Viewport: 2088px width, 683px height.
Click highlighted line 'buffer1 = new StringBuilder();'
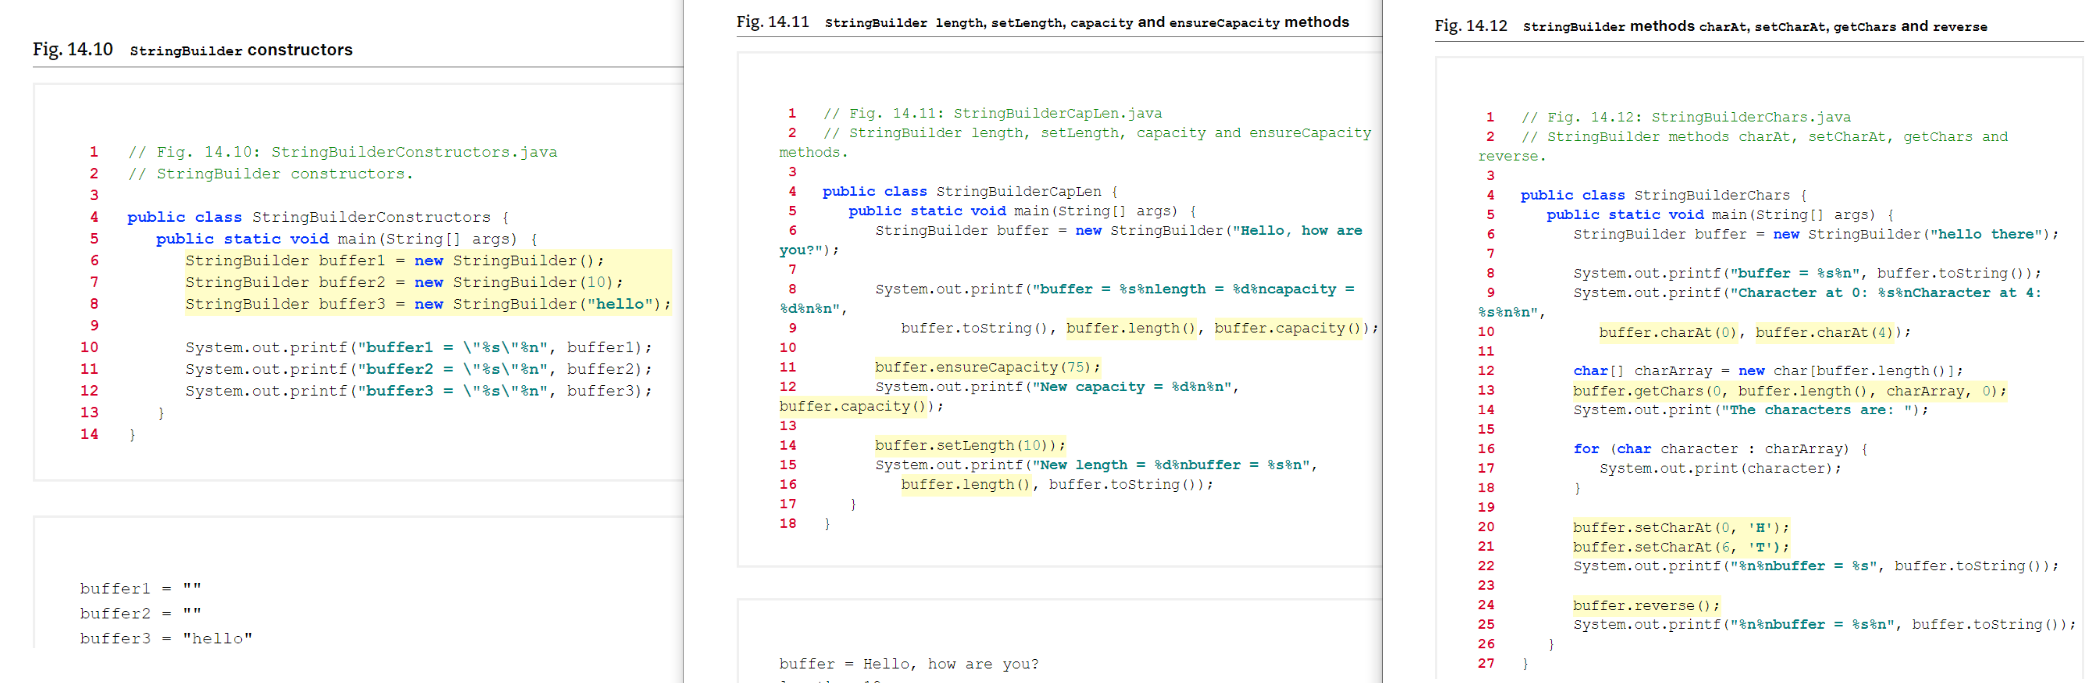point(394,261)
